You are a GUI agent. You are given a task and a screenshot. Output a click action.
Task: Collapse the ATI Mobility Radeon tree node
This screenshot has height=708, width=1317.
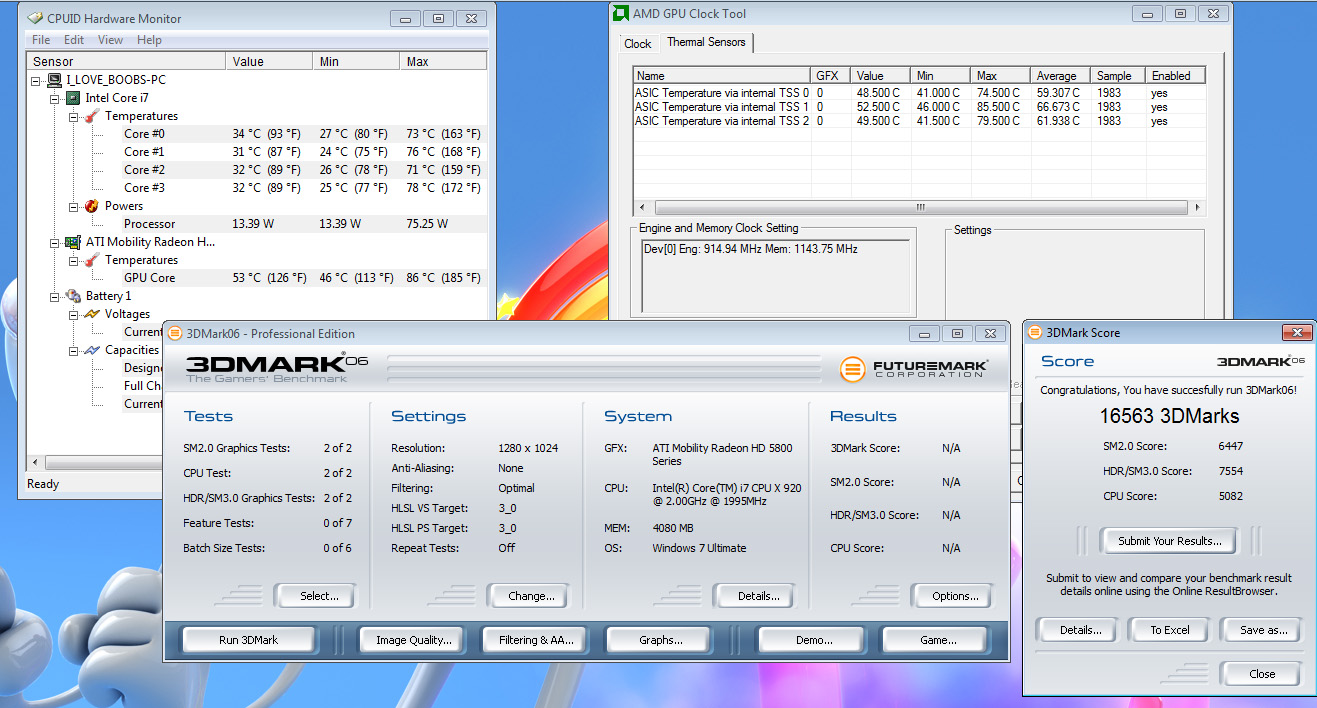click(x=55, y=242)
